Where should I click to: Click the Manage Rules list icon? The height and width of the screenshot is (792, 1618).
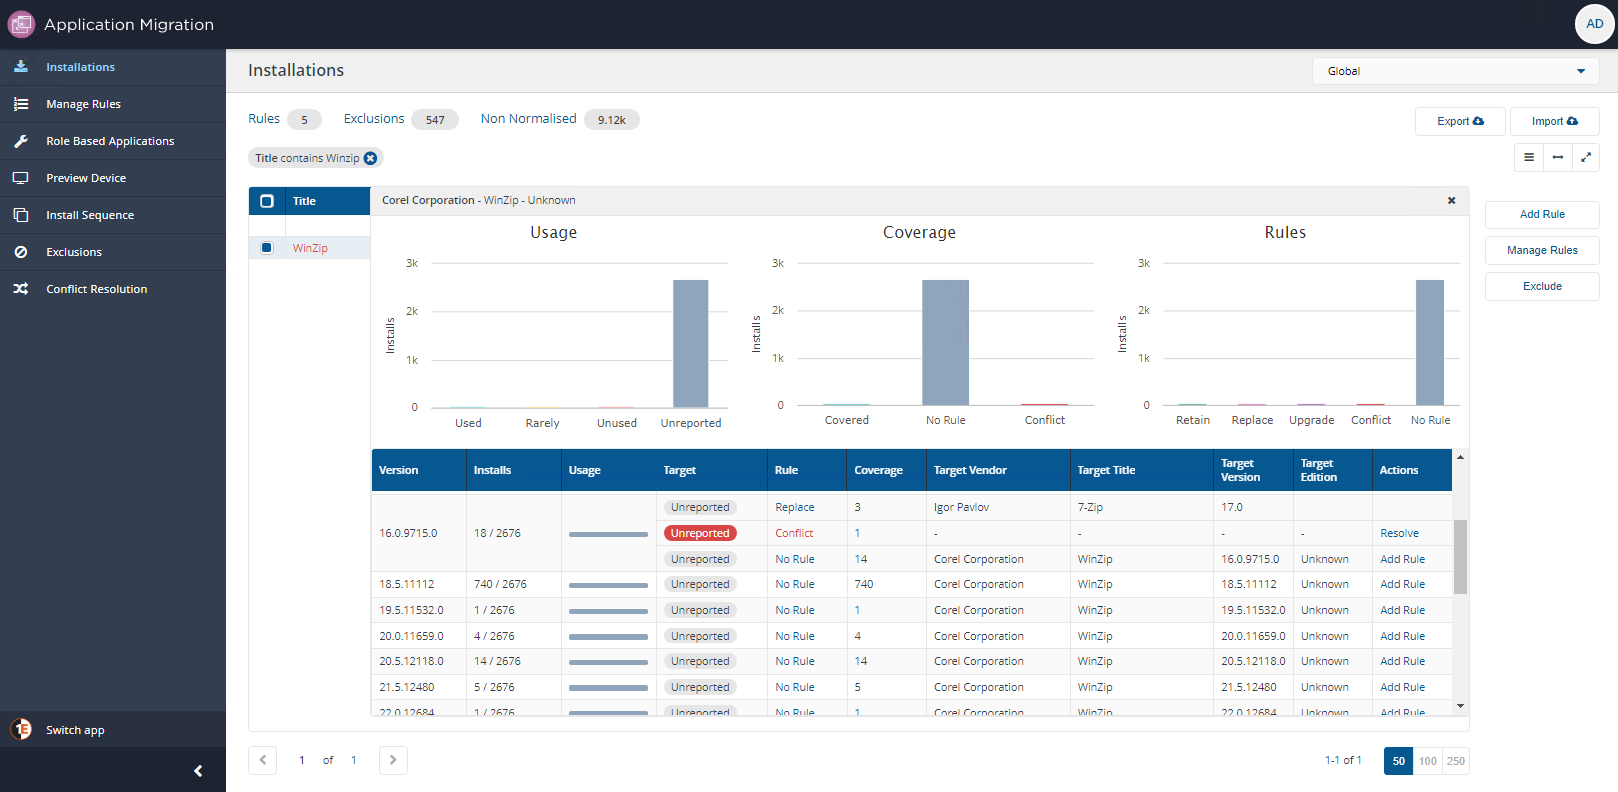pos(21,104)
